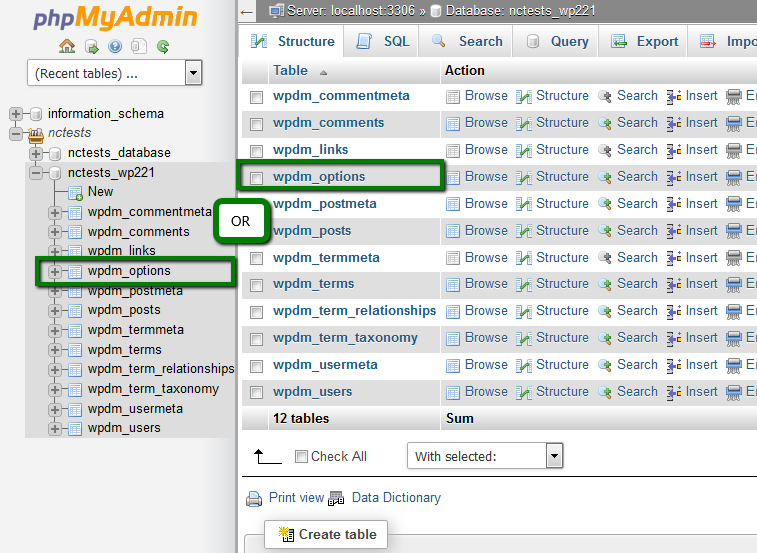The width and height of the screenshot is (757, 553).
Task: Tick the wpdm_links row checkbox
Action: click(x=256, y=151)
